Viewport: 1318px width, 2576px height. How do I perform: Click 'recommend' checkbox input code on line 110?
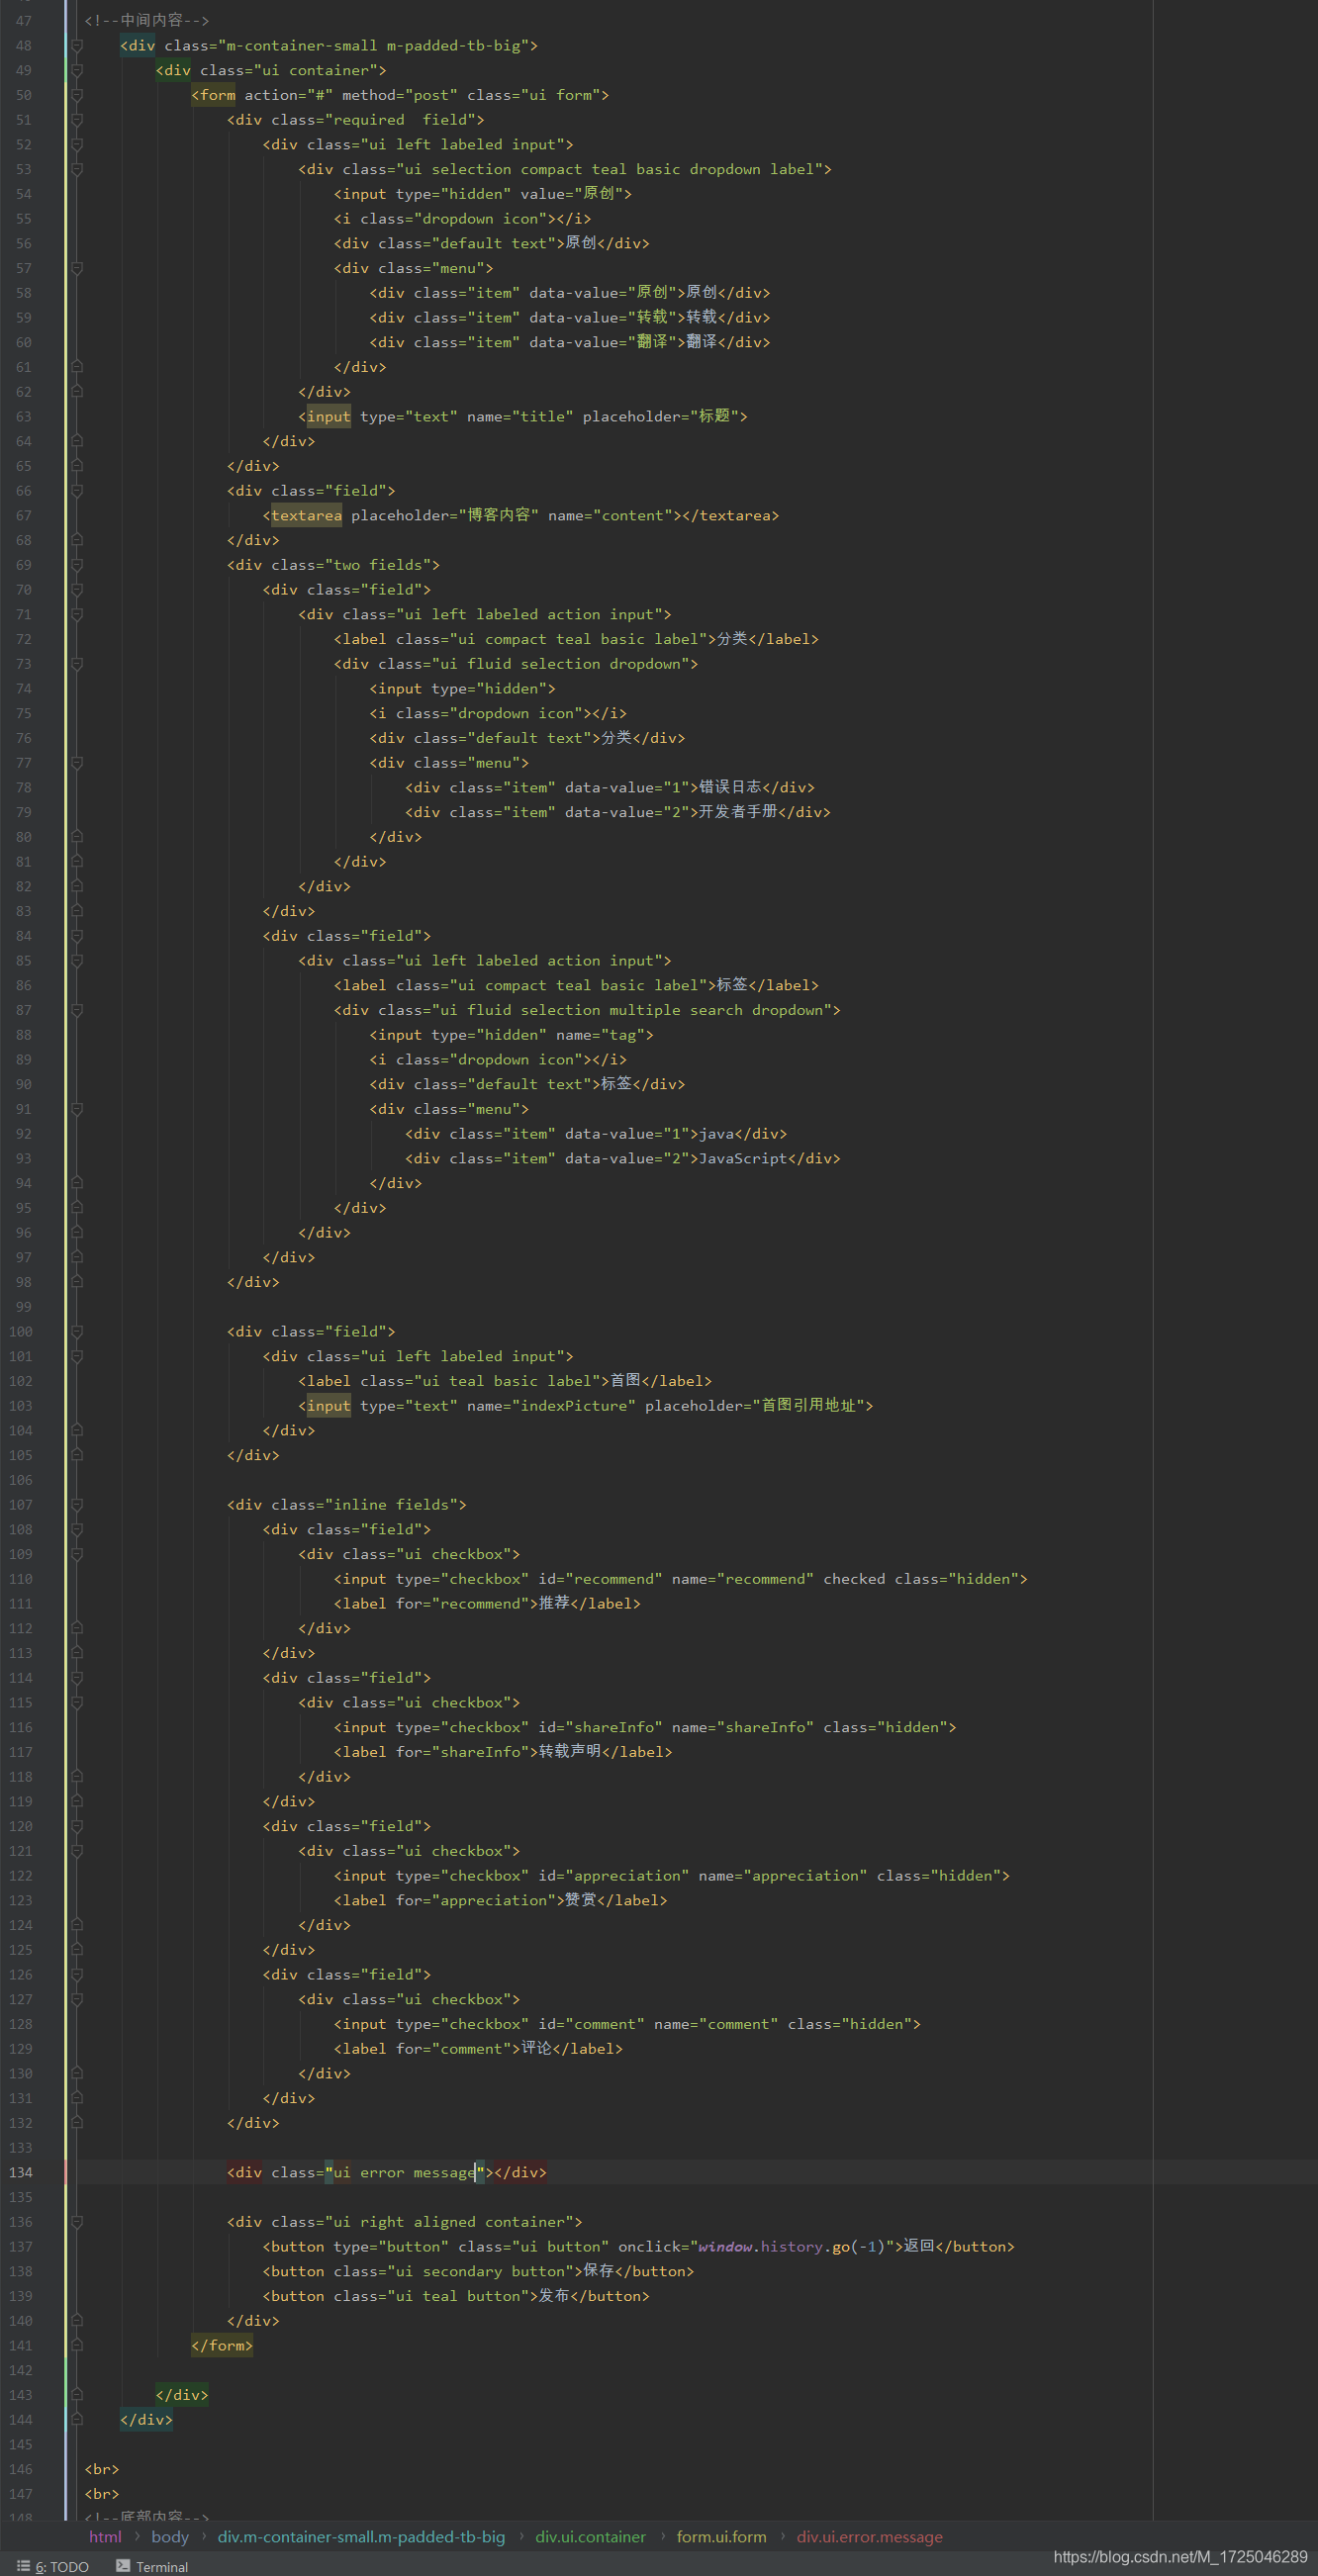tap(680, 1579)
